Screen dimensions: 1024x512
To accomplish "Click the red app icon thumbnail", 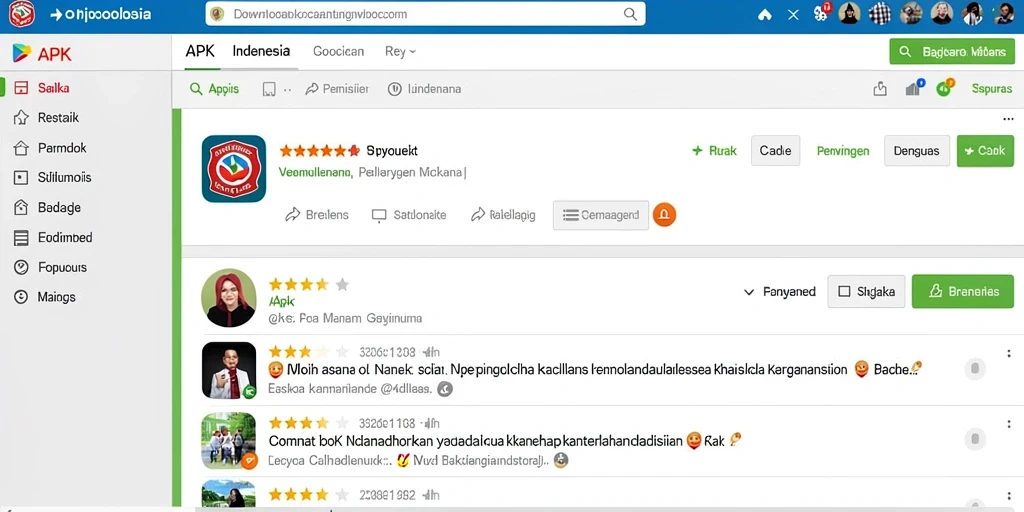I will (x=234, y=168).
